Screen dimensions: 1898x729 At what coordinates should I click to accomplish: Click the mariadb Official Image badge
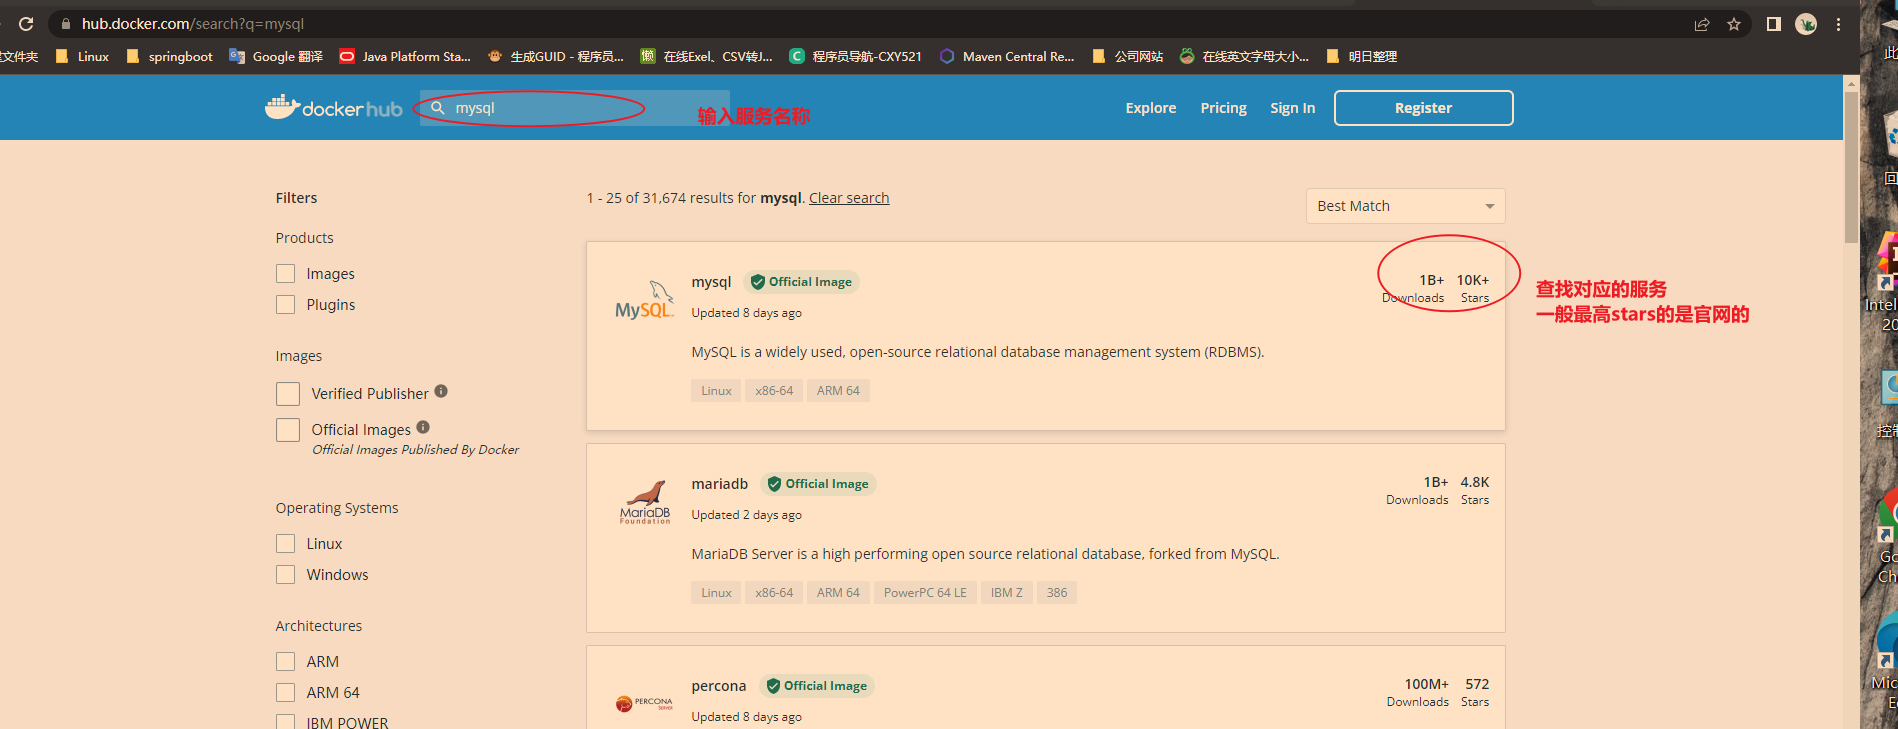pyautogui.click(x=817, y=484)
